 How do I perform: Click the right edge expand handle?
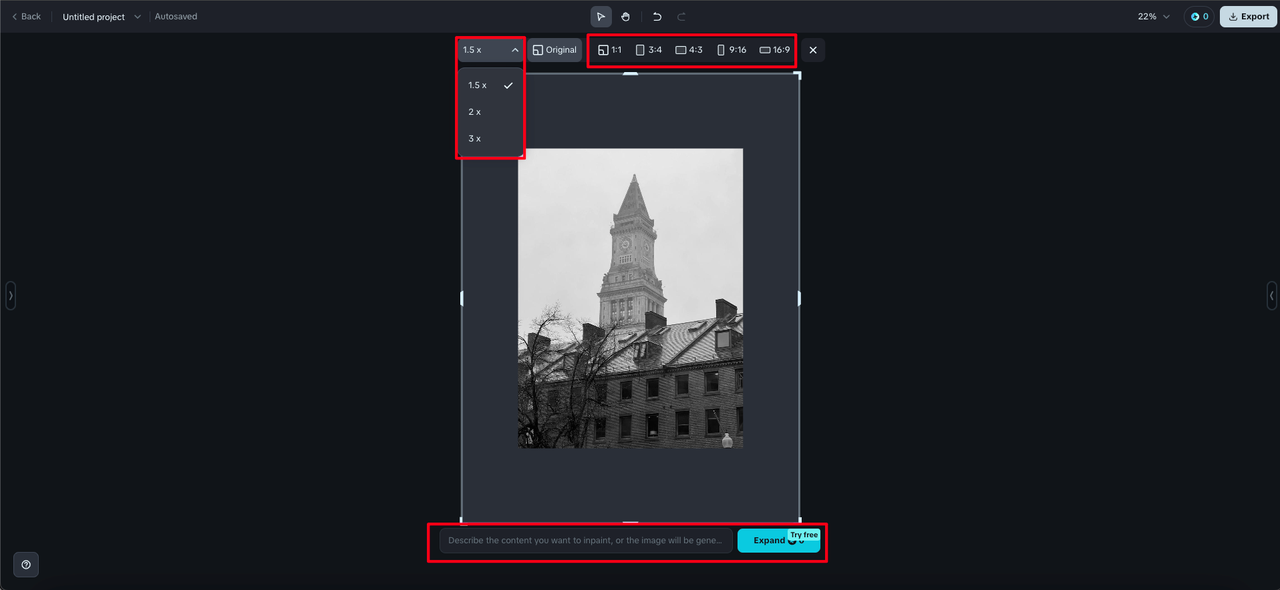[x=799, y=298]
